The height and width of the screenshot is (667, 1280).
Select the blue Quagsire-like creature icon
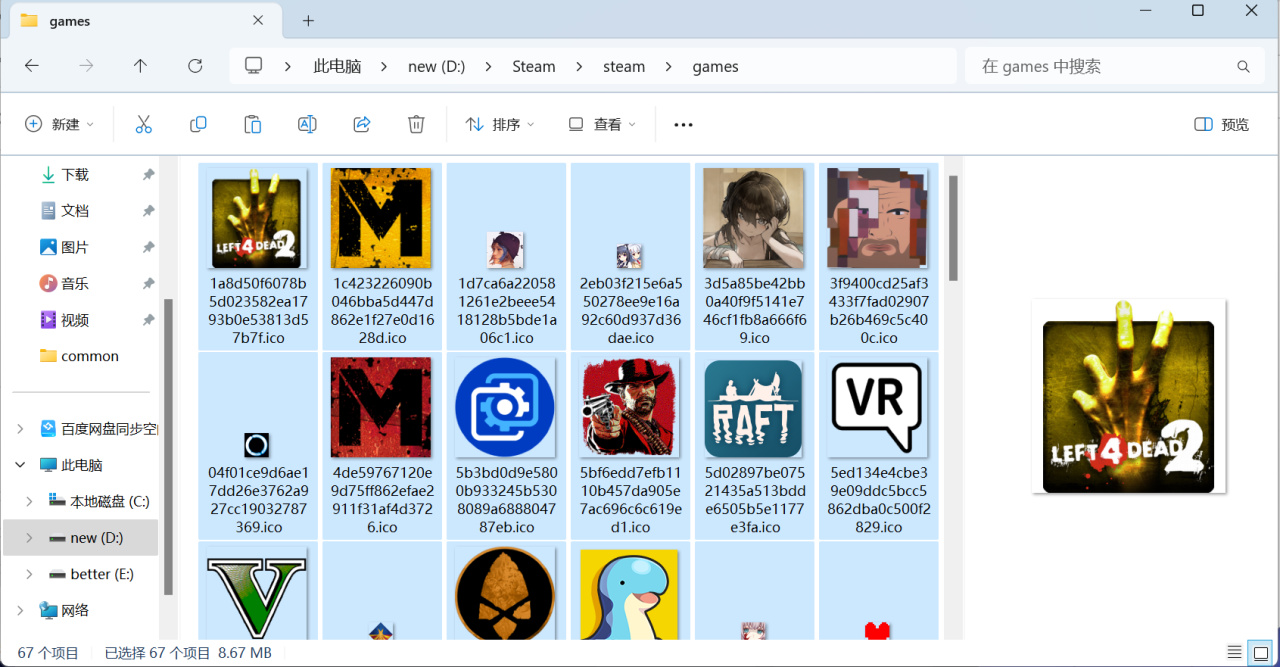[x=630, y=592]
